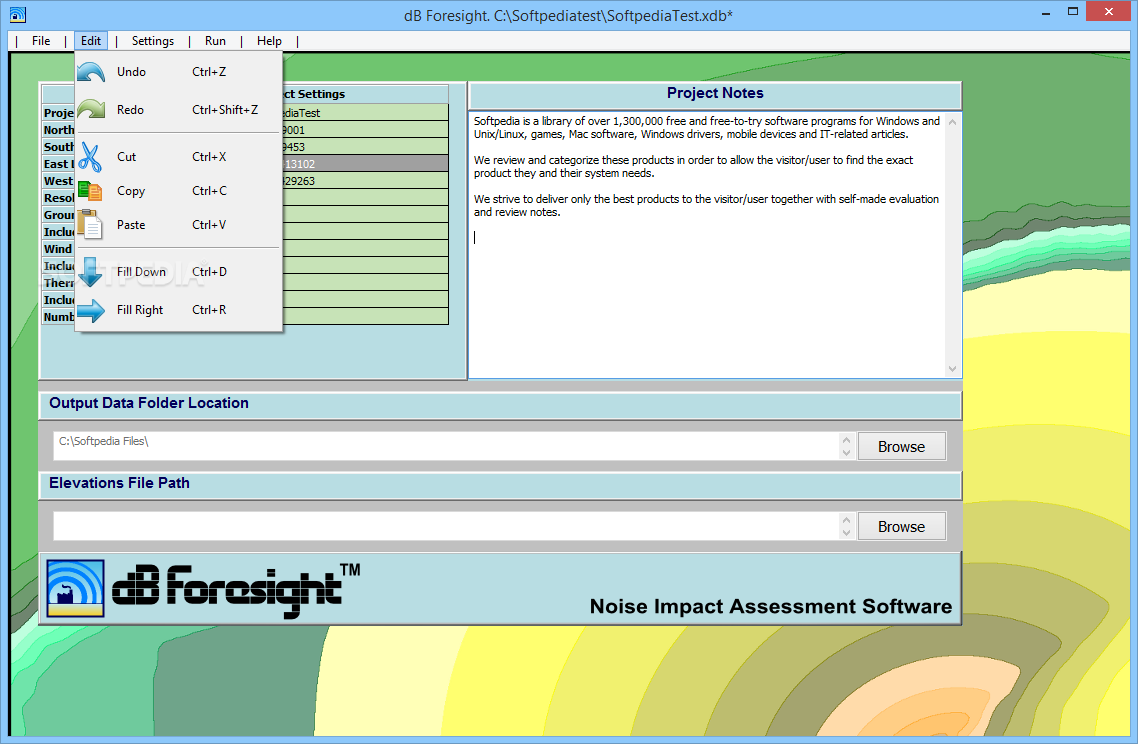
Task: Click the Undo arrow icon
Action: point(91,72)
